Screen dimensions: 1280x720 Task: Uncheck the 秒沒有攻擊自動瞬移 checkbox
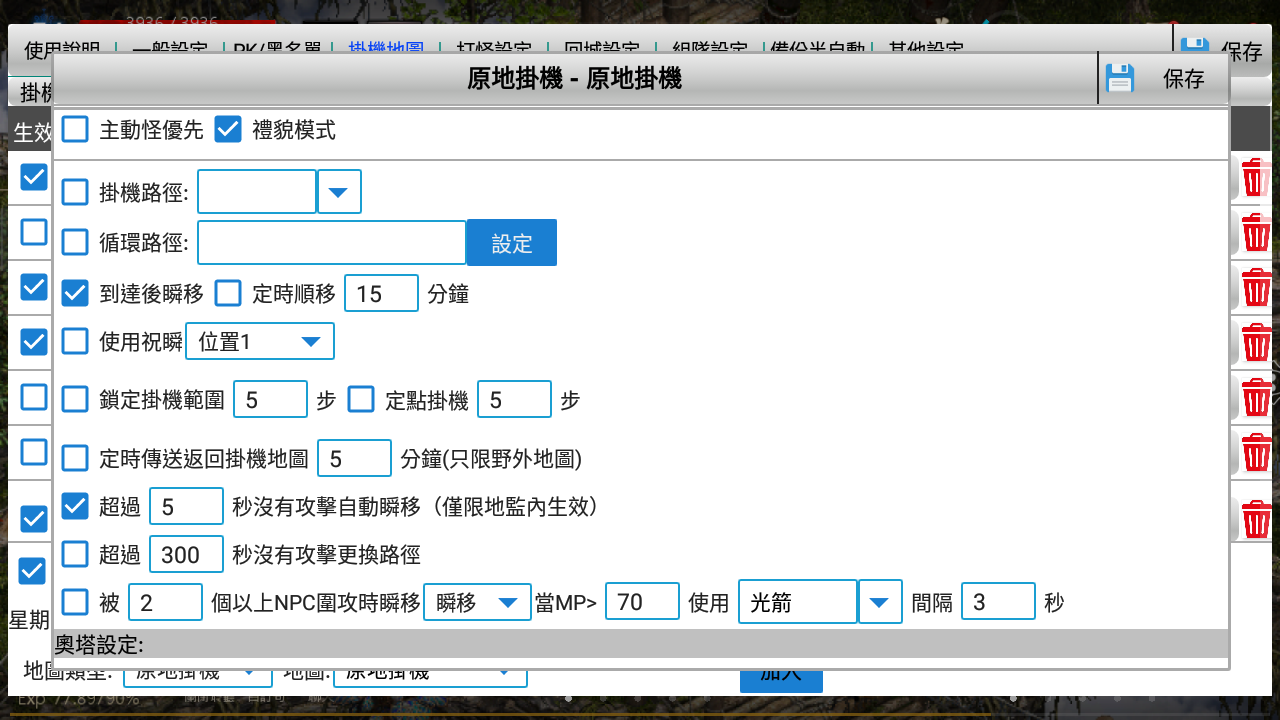pyautogui.click(x=75, y=506)
